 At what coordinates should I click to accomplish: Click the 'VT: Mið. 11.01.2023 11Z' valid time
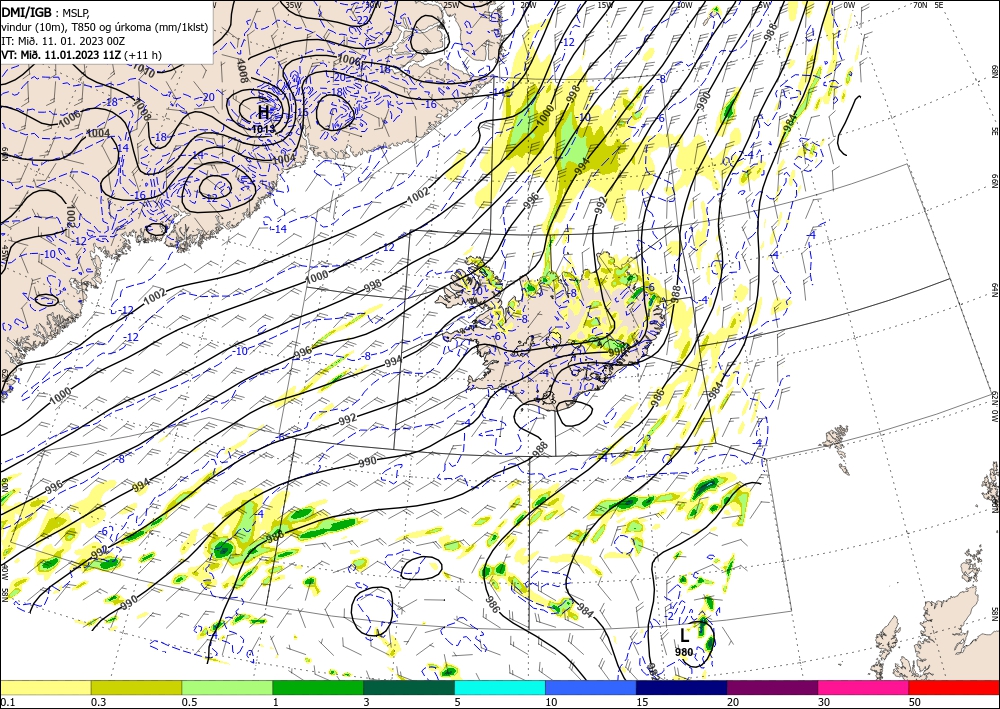61,55
